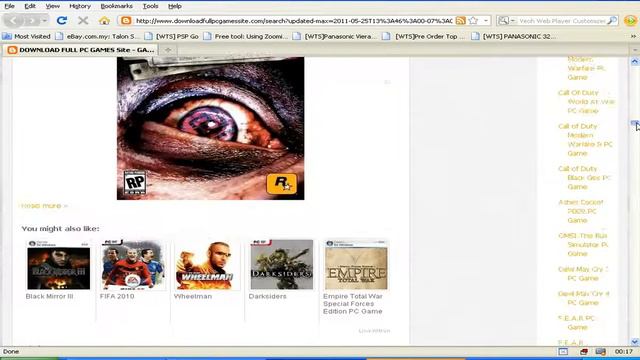Image resolution: width=640 pixels, height=360 pixels.
Task: Open the Edit menu
Action: click(x=30, y=6)
